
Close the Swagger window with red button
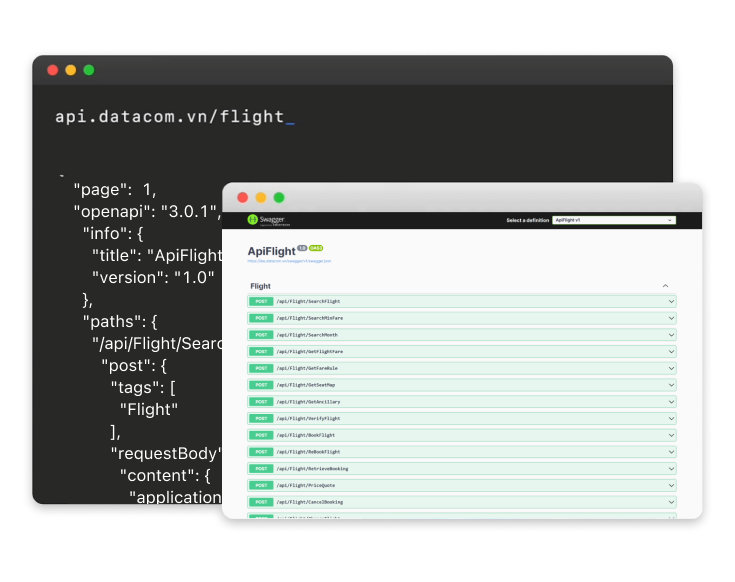243,197
